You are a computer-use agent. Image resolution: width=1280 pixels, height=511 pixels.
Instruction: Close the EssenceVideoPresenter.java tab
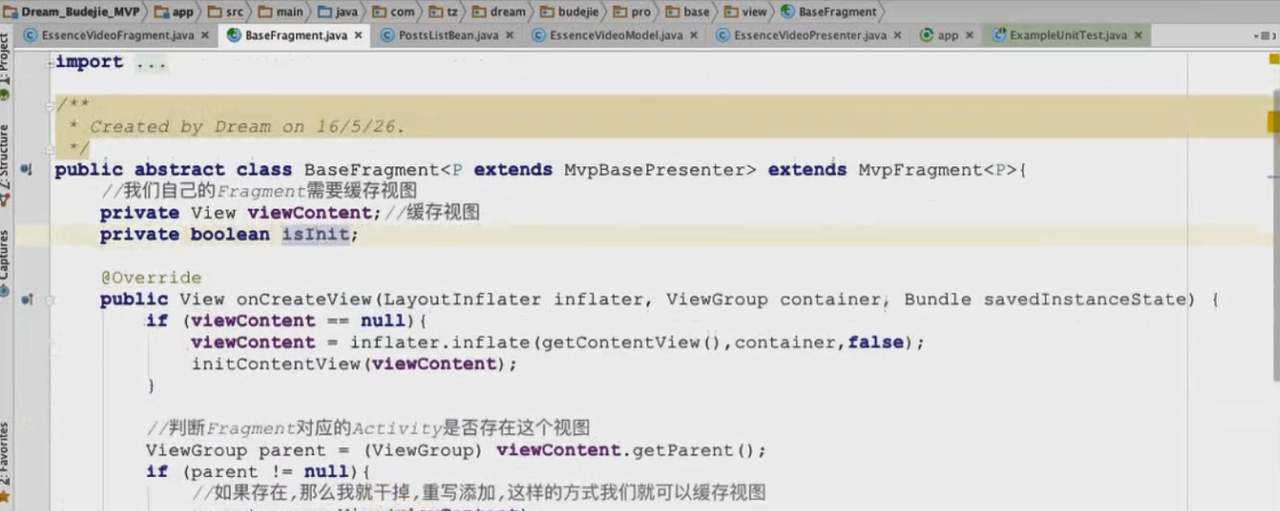tap(897, 35)
